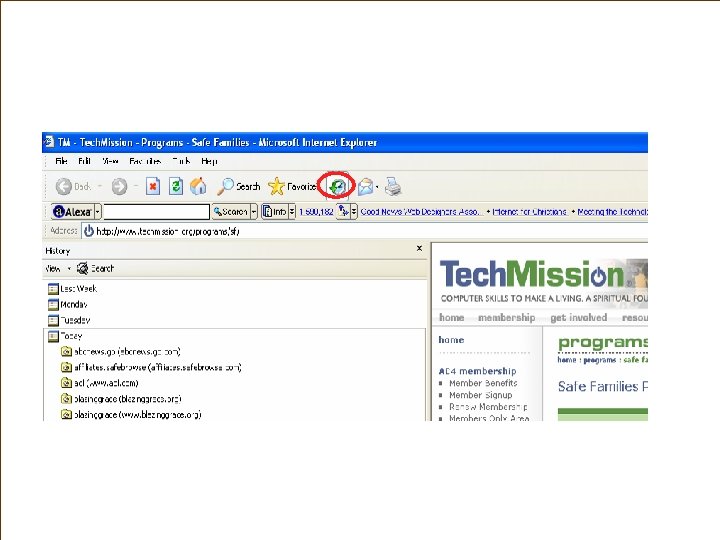Click the Back navigation button
This screenshot has width=720, height=540.
point(73,186)
